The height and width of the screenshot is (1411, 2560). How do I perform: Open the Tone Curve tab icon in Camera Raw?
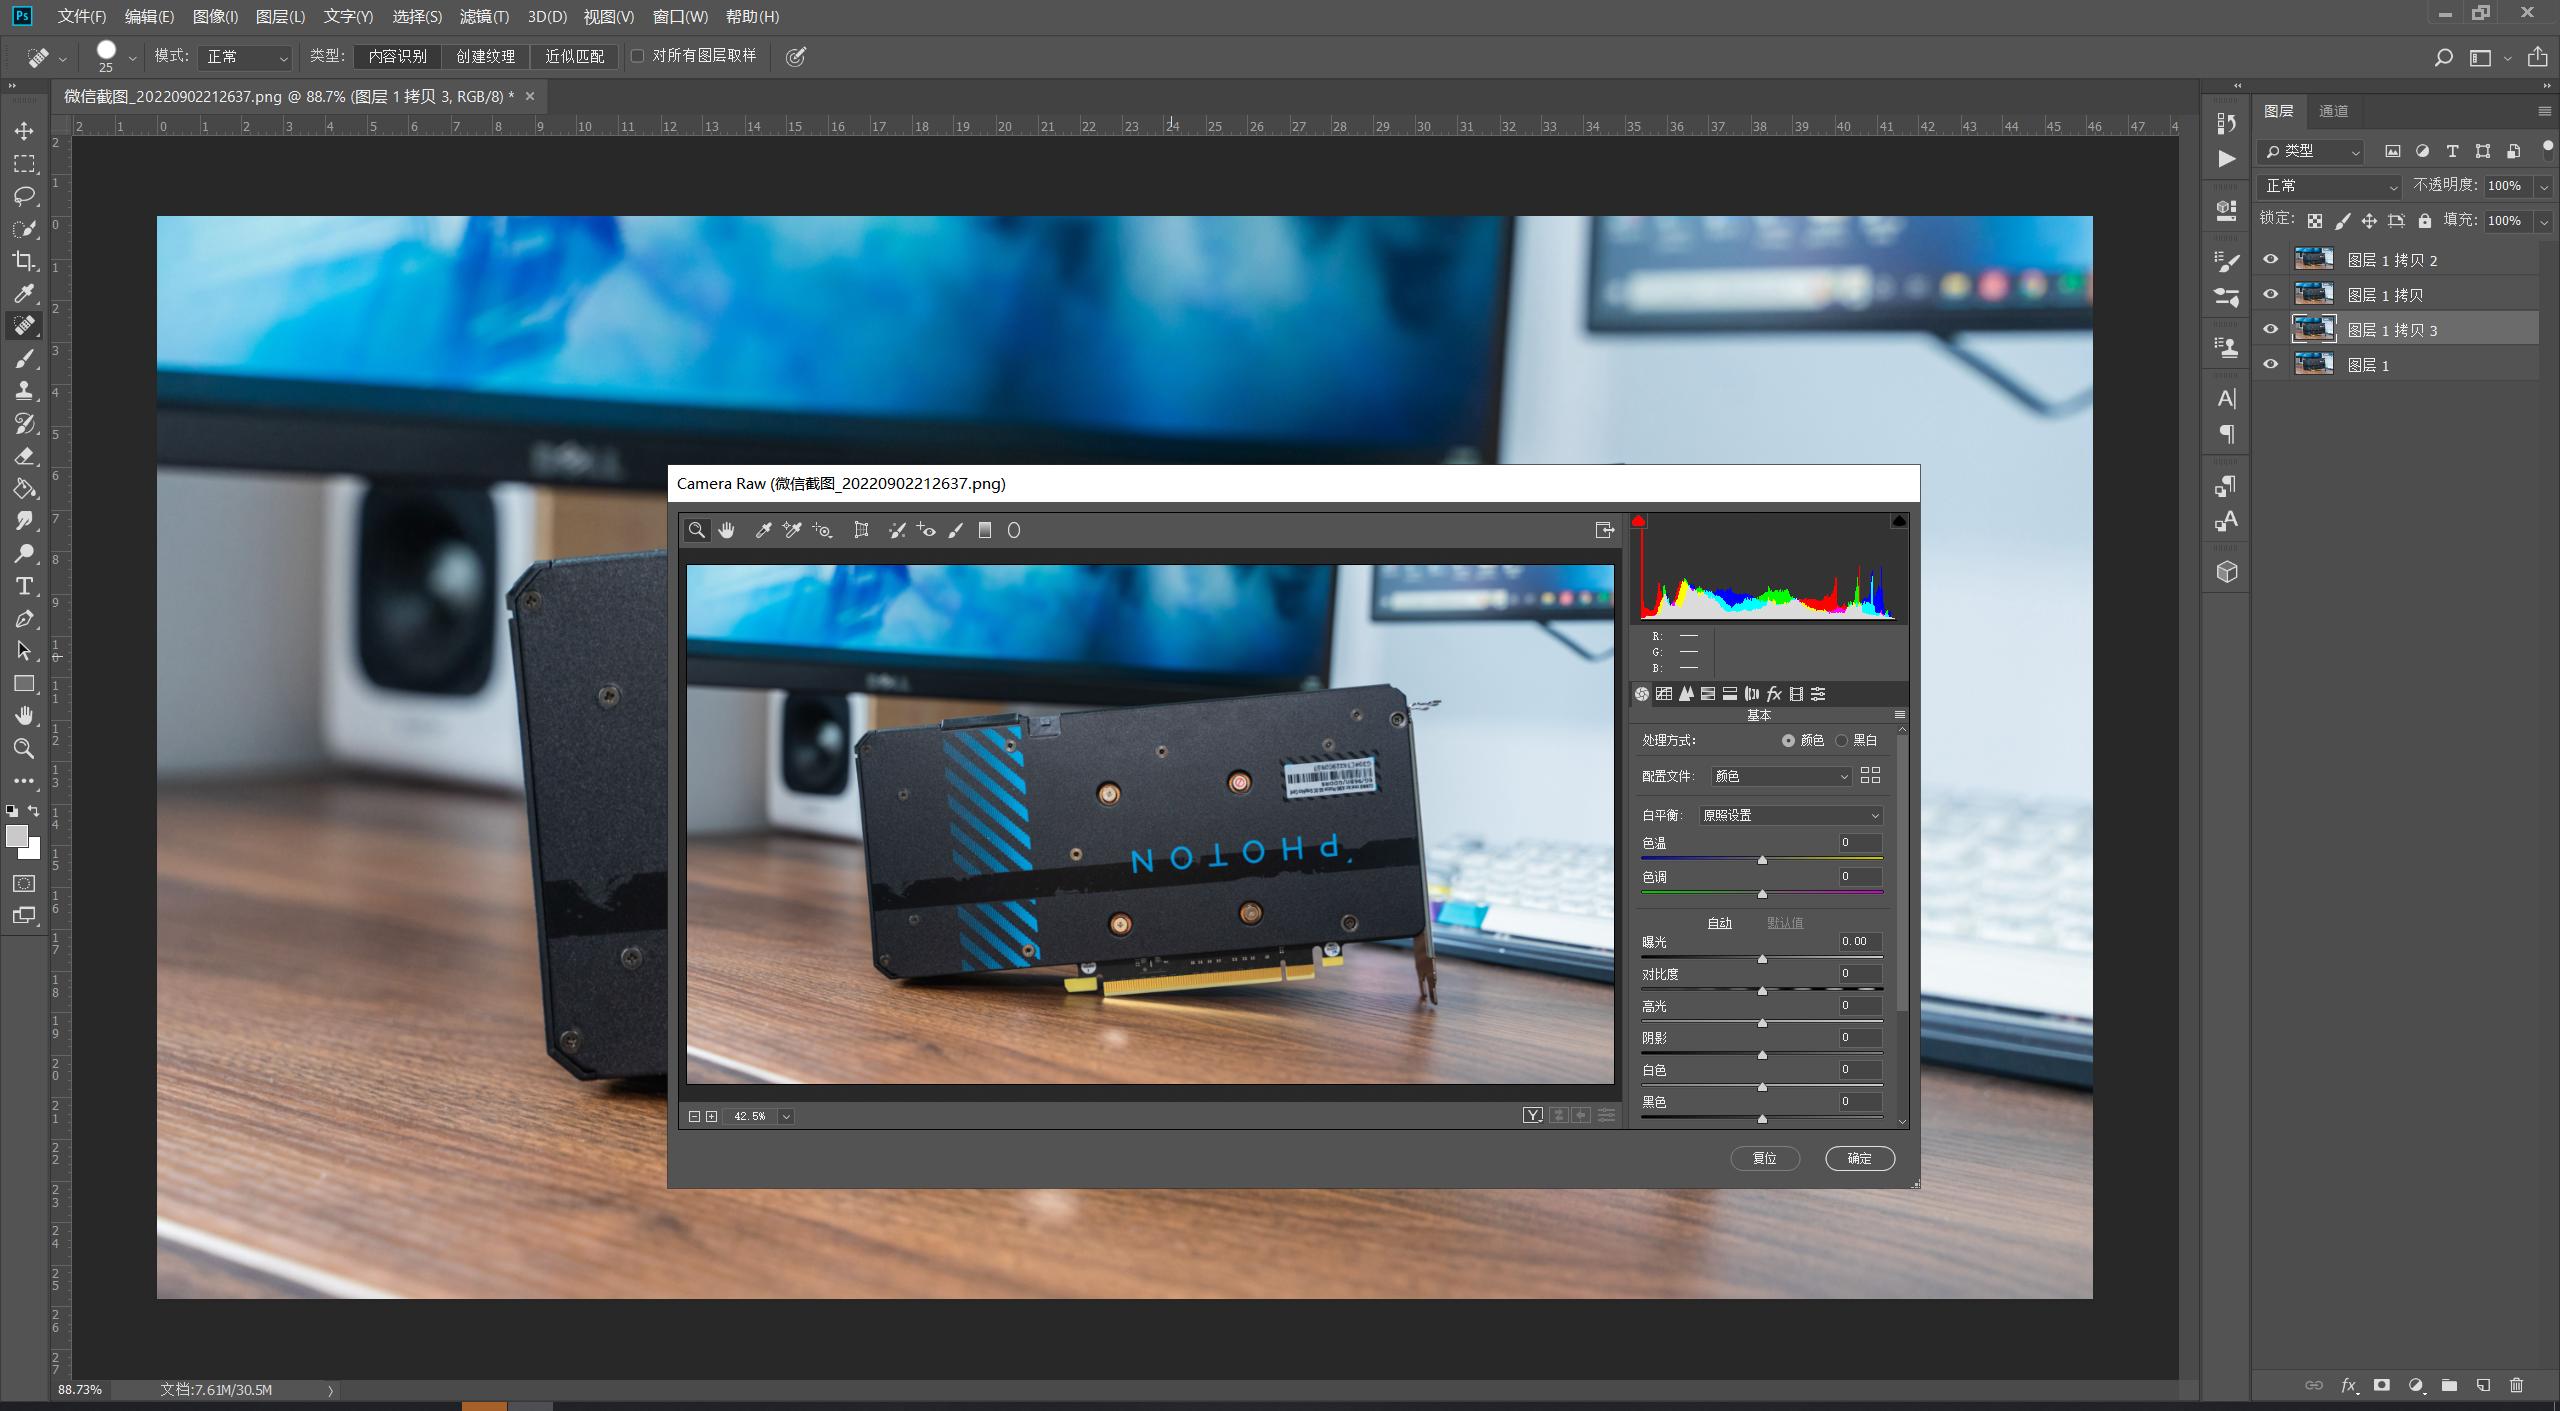click(x=1664, y=694)
